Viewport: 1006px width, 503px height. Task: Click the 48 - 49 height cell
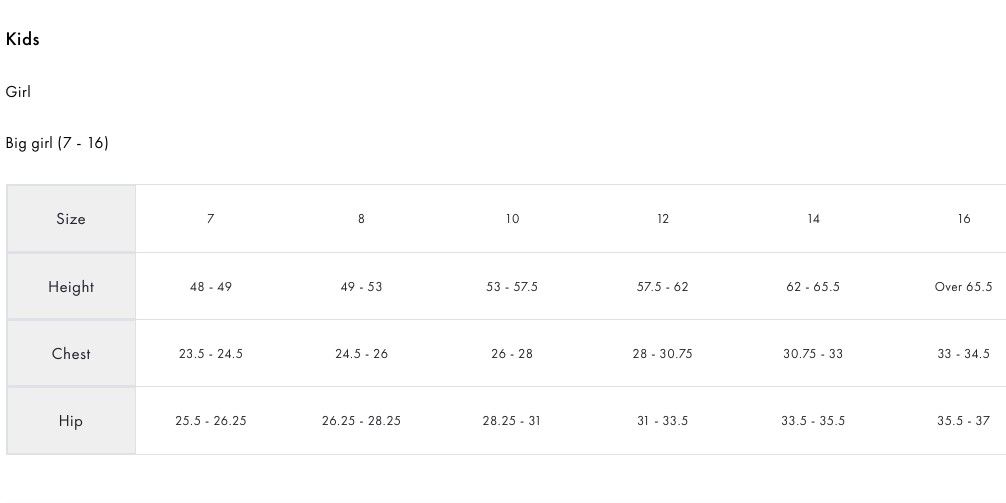point(210,287)
